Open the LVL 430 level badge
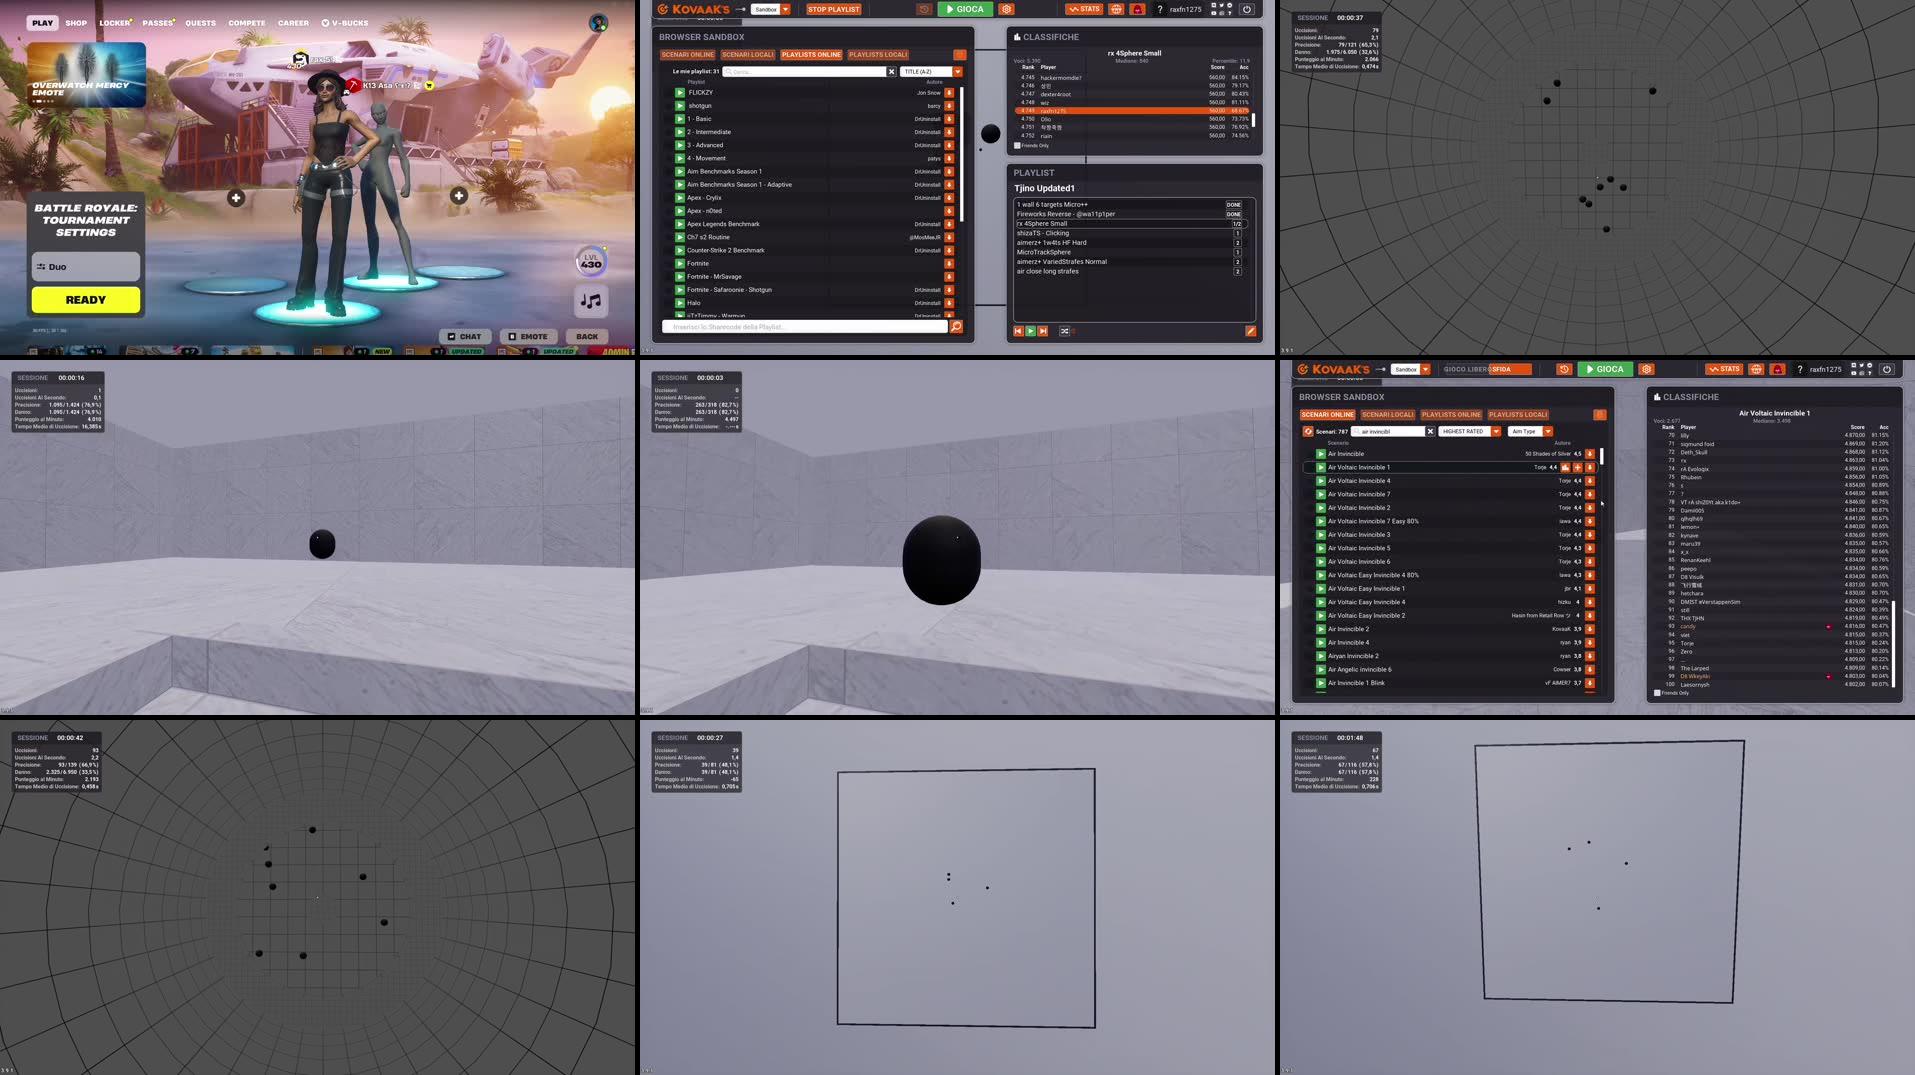Image resolution: width=1915 pixels, height=1075 pixels. [x=591, y=262]
